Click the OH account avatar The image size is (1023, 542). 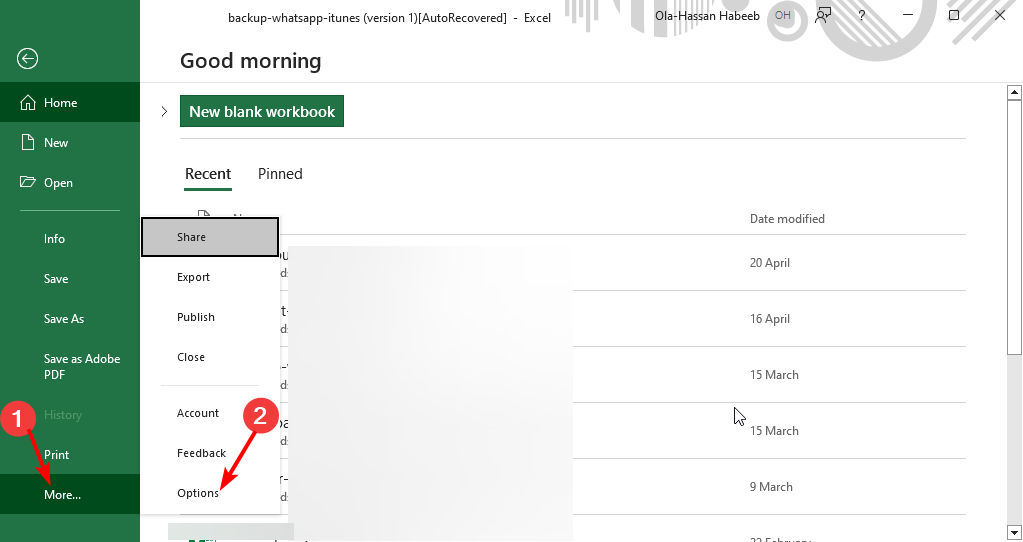(783, 16)
